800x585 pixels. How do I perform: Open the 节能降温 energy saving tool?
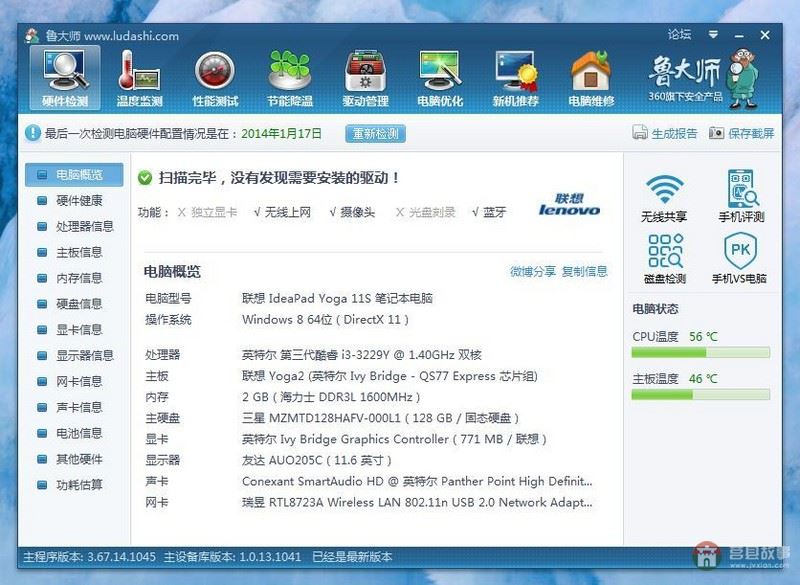point(290,78)
